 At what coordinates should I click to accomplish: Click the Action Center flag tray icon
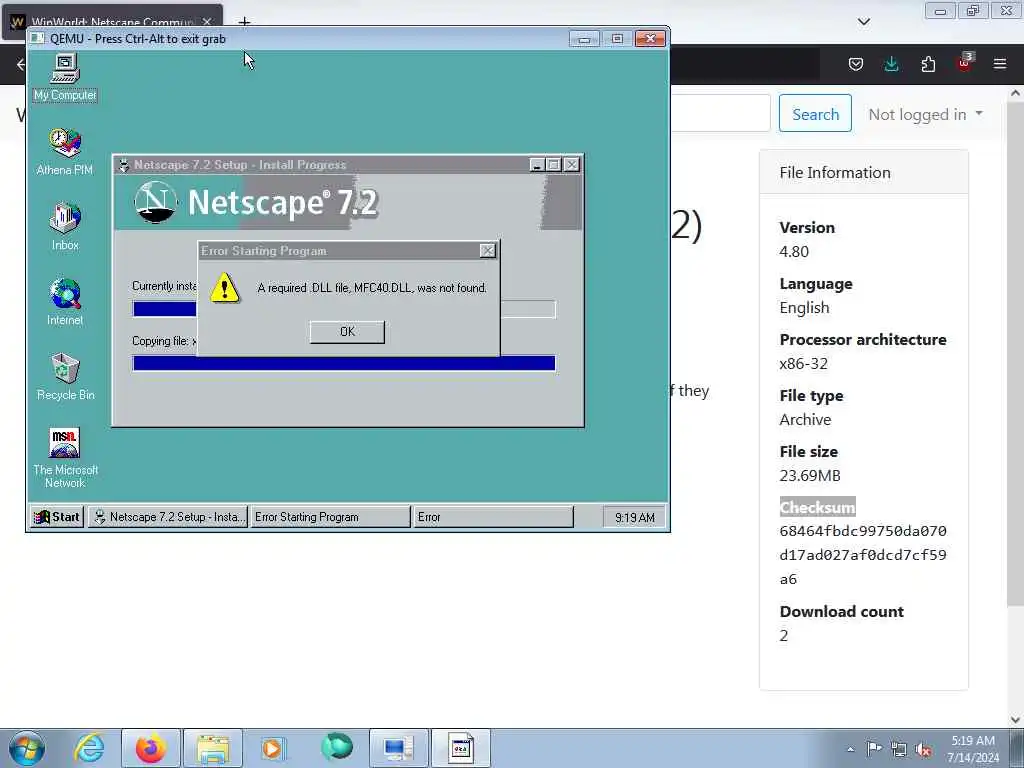point(874,748)
